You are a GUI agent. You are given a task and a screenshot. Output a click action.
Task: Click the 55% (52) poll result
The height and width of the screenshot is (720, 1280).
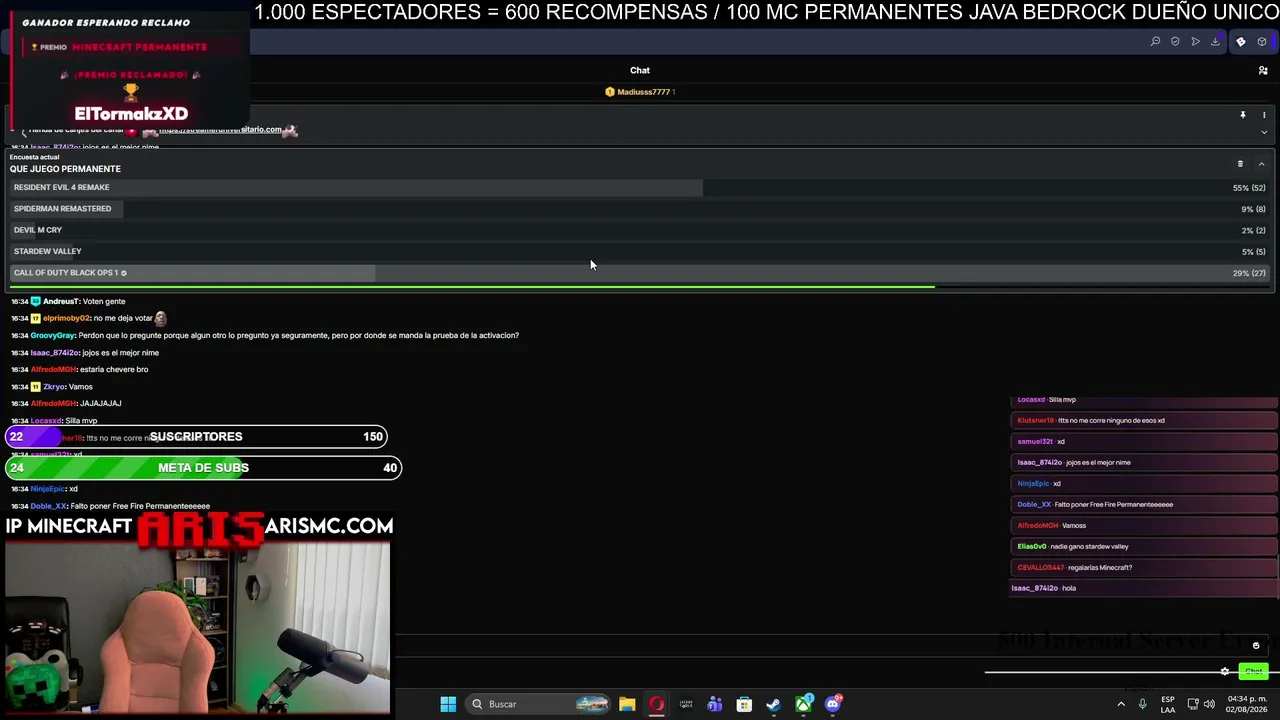(x=1249, y=188)
